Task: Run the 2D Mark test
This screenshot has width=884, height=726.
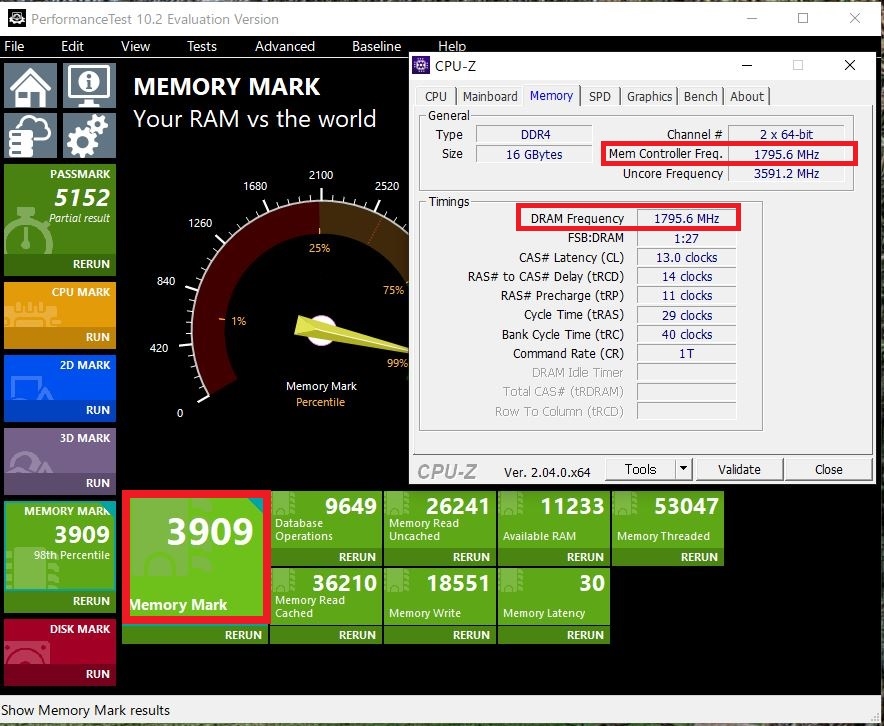Action: click(60, 410)
